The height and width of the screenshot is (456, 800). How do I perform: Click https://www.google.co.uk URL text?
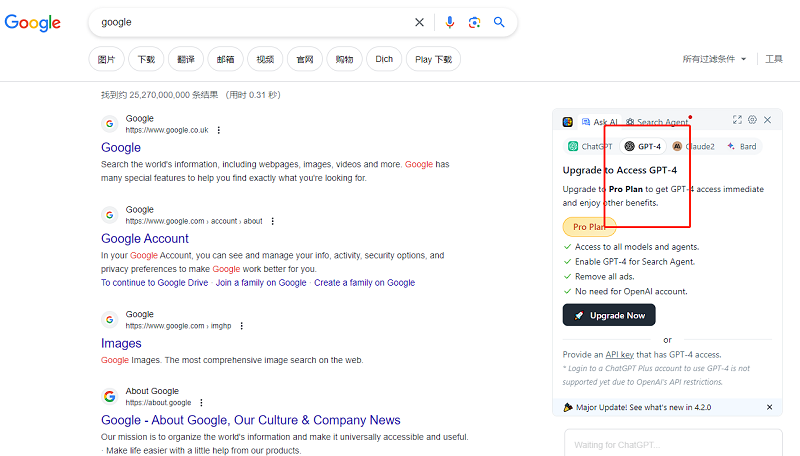pos(167,130)
